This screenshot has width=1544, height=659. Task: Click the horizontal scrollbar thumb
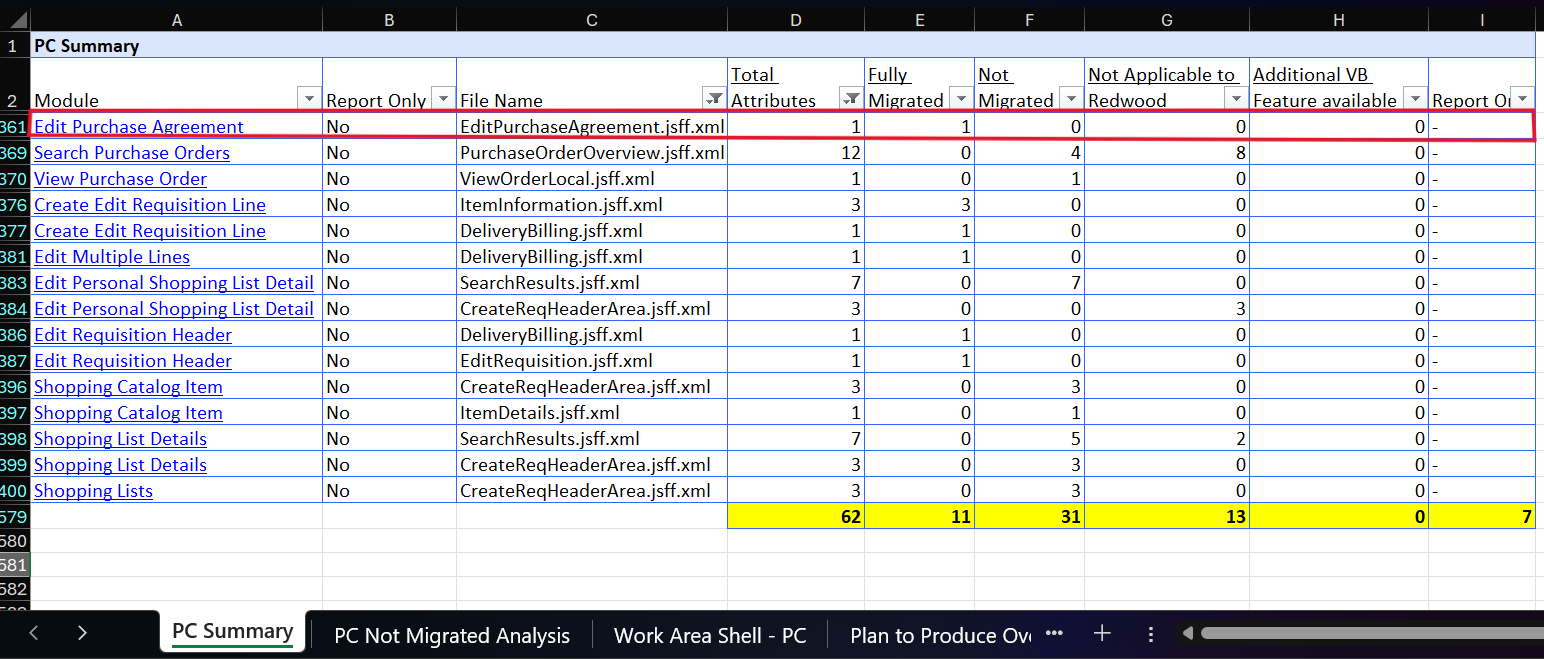click(x=1372, y=633)
